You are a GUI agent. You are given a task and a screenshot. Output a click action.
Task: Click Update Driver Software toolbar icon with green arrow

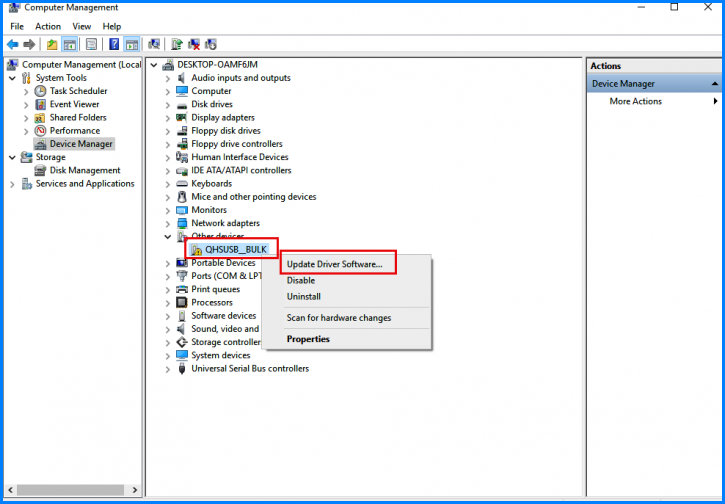pyautogui.click(x=177, y=44)
